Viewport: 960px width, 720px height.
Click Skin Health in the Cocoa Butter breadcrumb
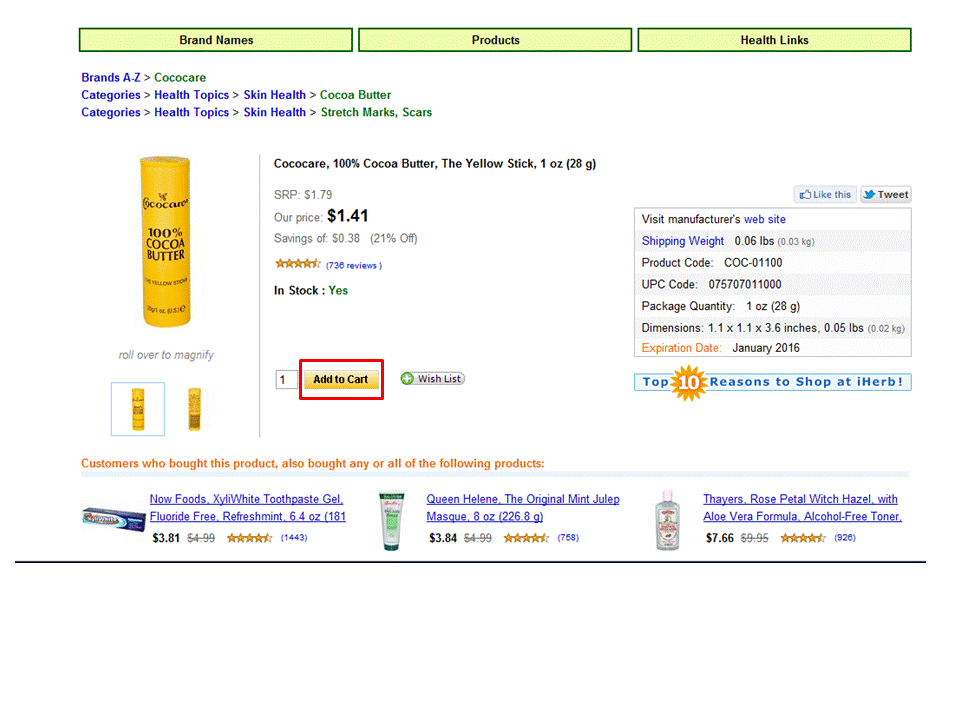[x=274, y=95]
